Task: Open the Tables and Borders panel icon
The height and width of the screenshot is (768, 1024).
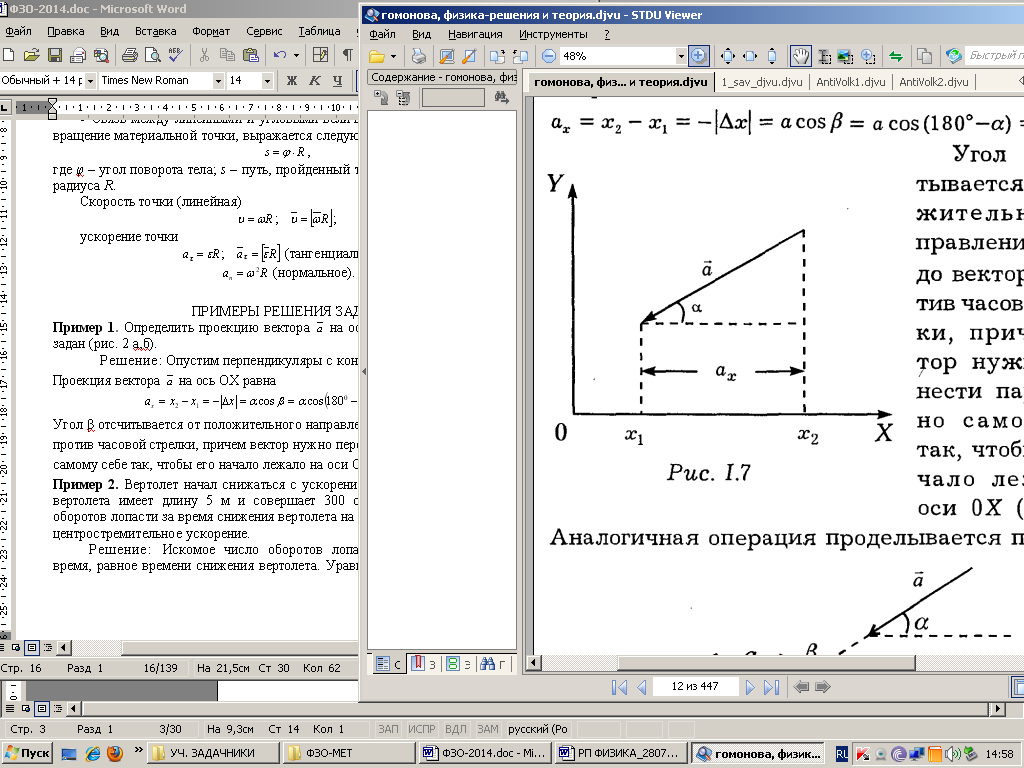Action: [x=320, y=56]
